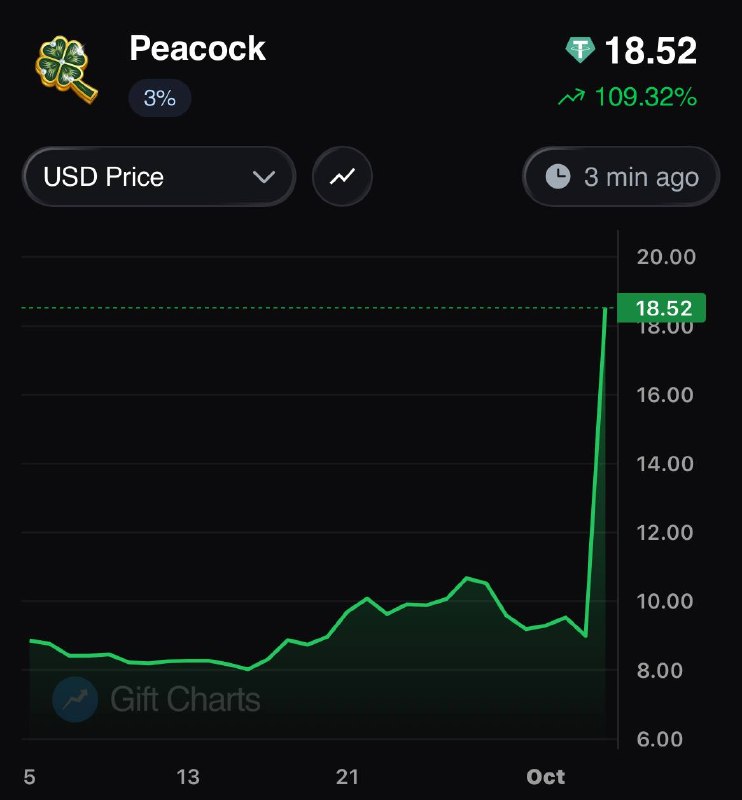Click the Gift Charts watermark logo

click(75, 699)
